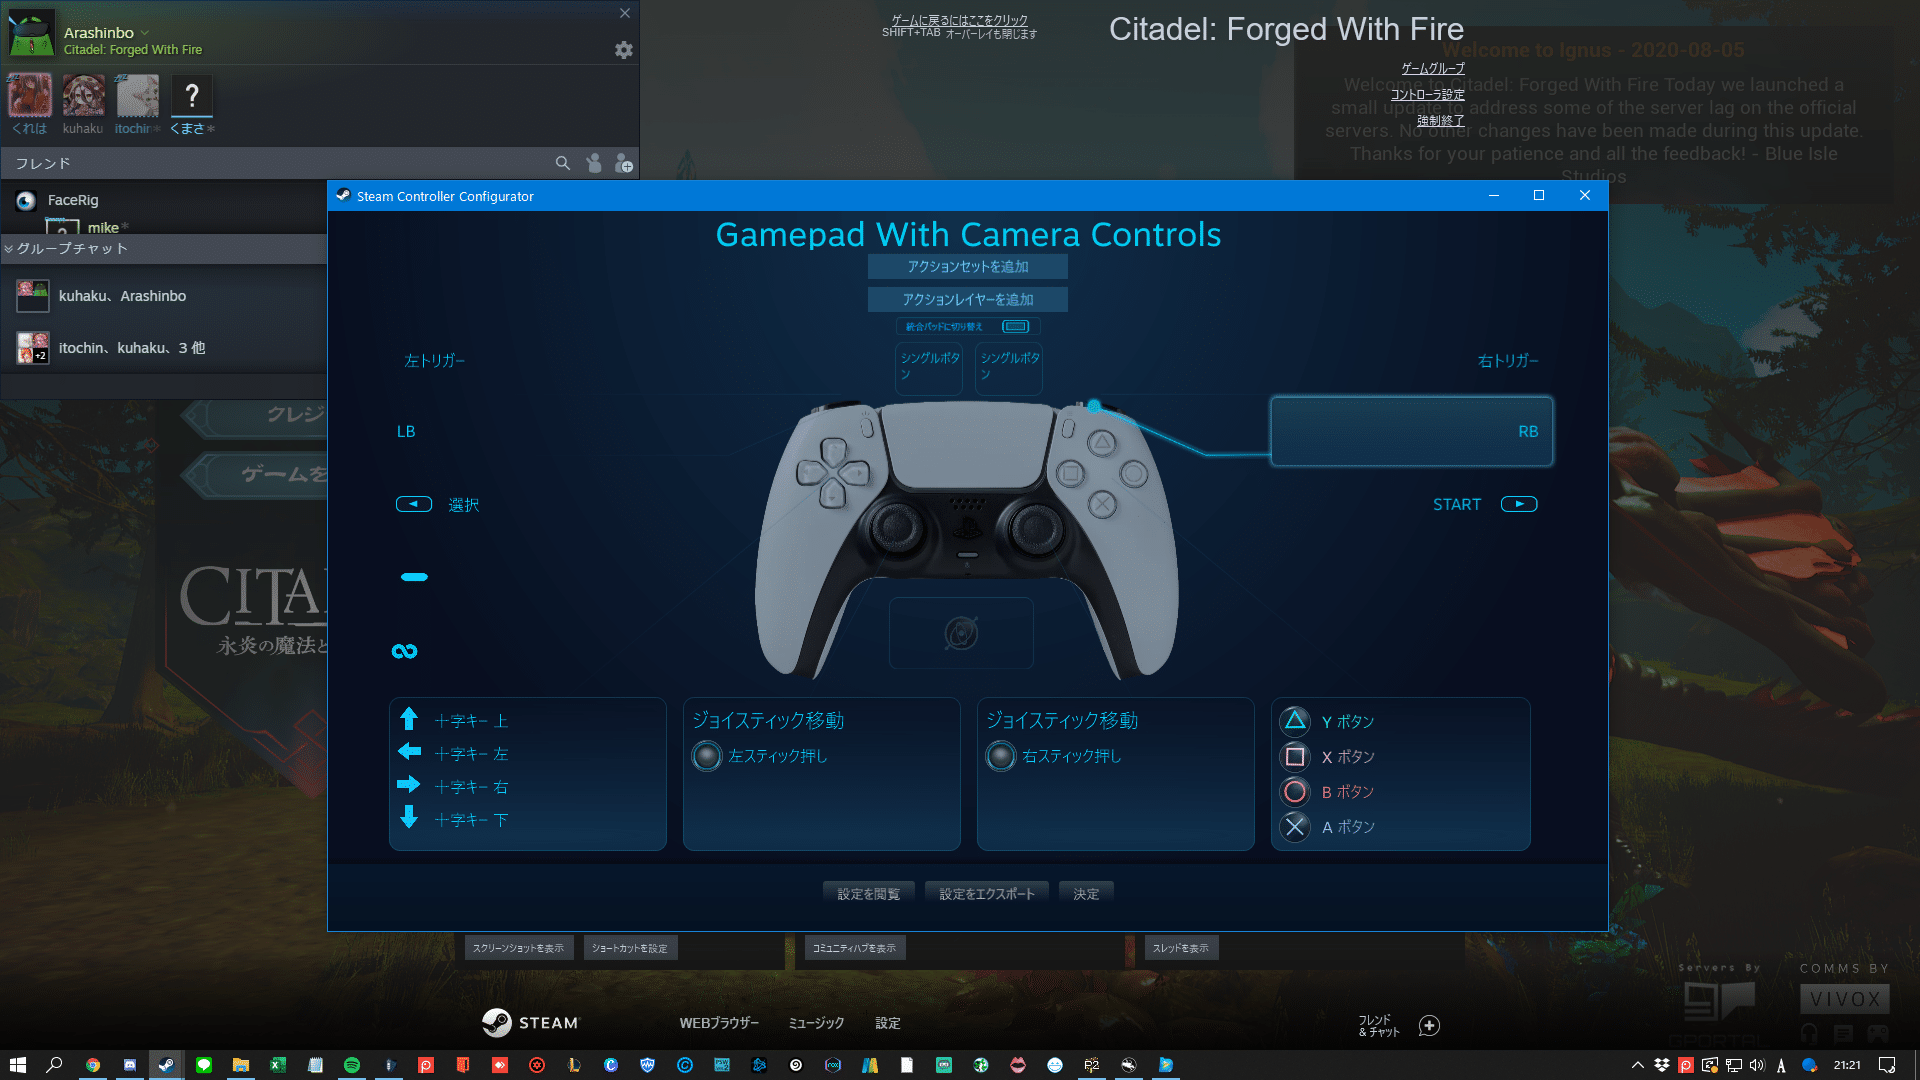This screenshot has height=1080, width=1920.
Task: Click the Windows Start button
Action: 18,1065
